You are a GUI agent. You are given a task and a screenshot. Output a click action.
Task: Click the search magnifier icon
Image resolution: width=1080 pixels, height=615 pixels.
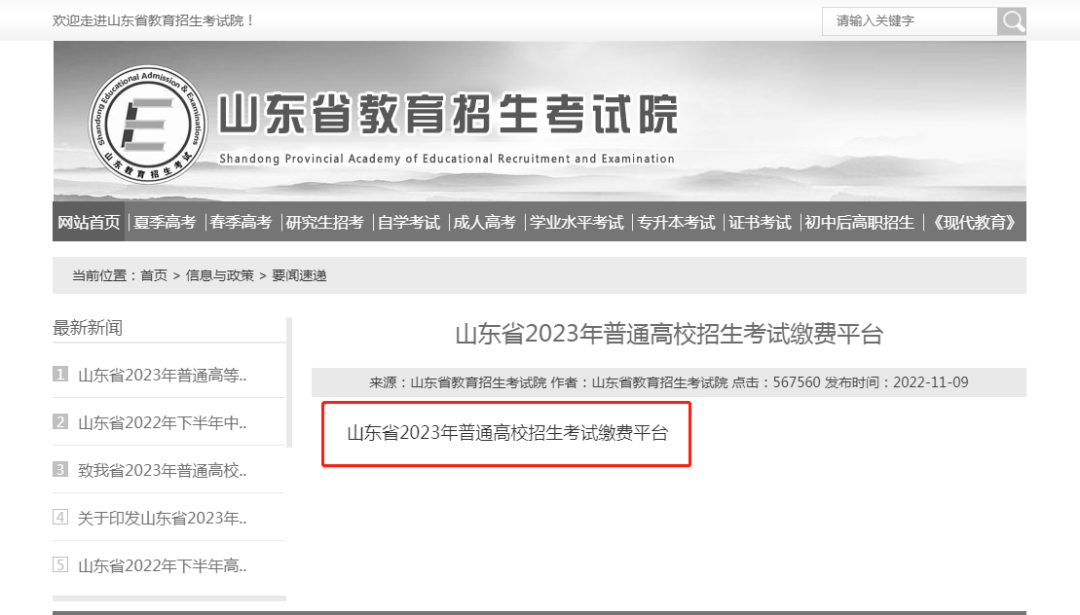click(1012, 20)
